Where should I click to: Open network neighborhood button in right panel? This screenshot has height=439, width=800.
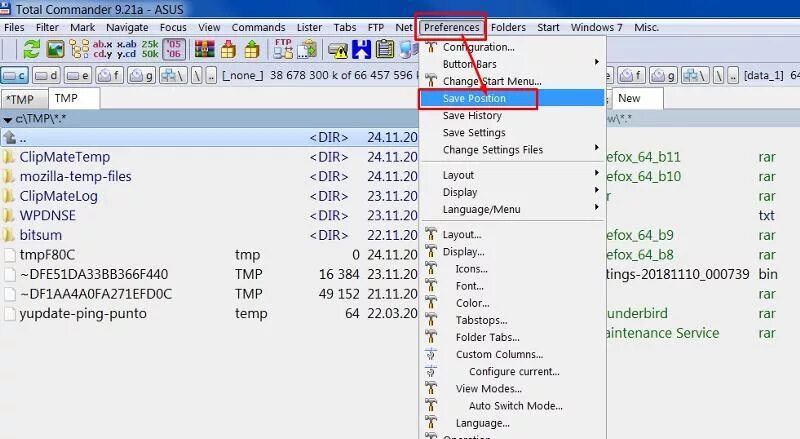695,76
